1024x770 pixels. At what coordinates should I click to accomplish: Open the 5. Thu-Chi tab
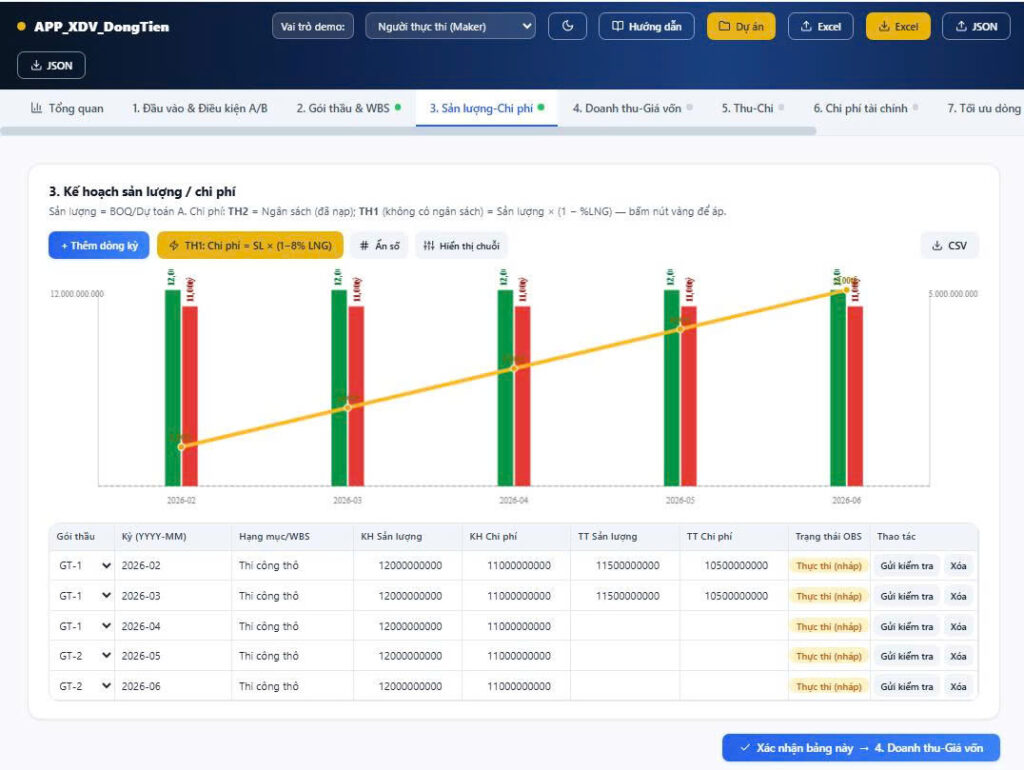(752, 108)
